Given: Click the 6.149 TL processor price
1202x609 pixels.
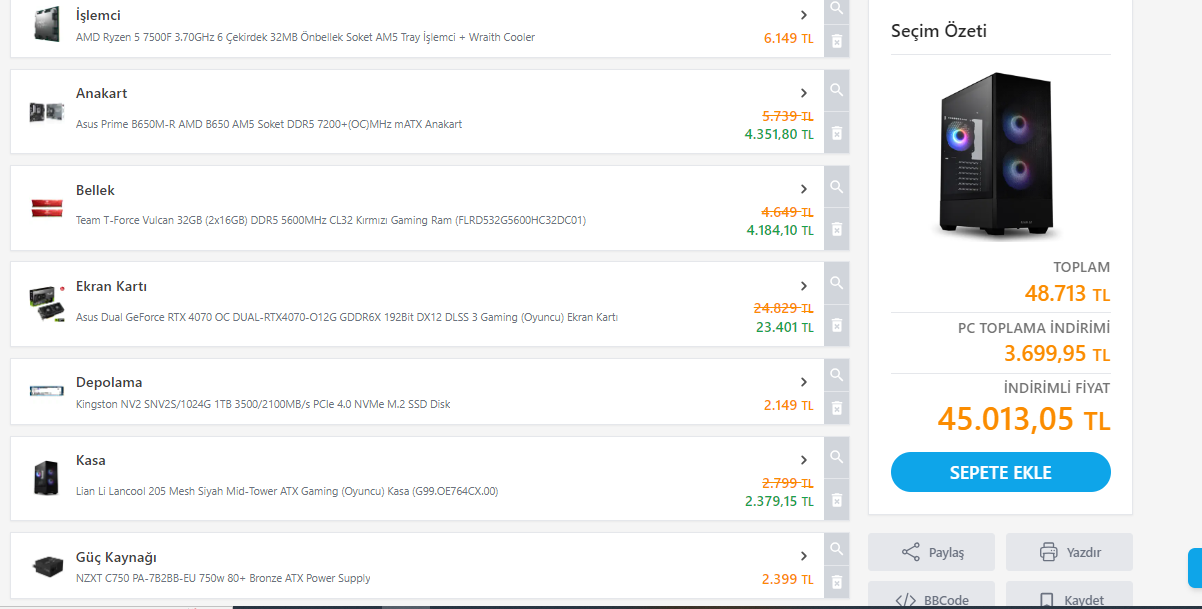Looking at the screenshot, I should tap(788, 38).
